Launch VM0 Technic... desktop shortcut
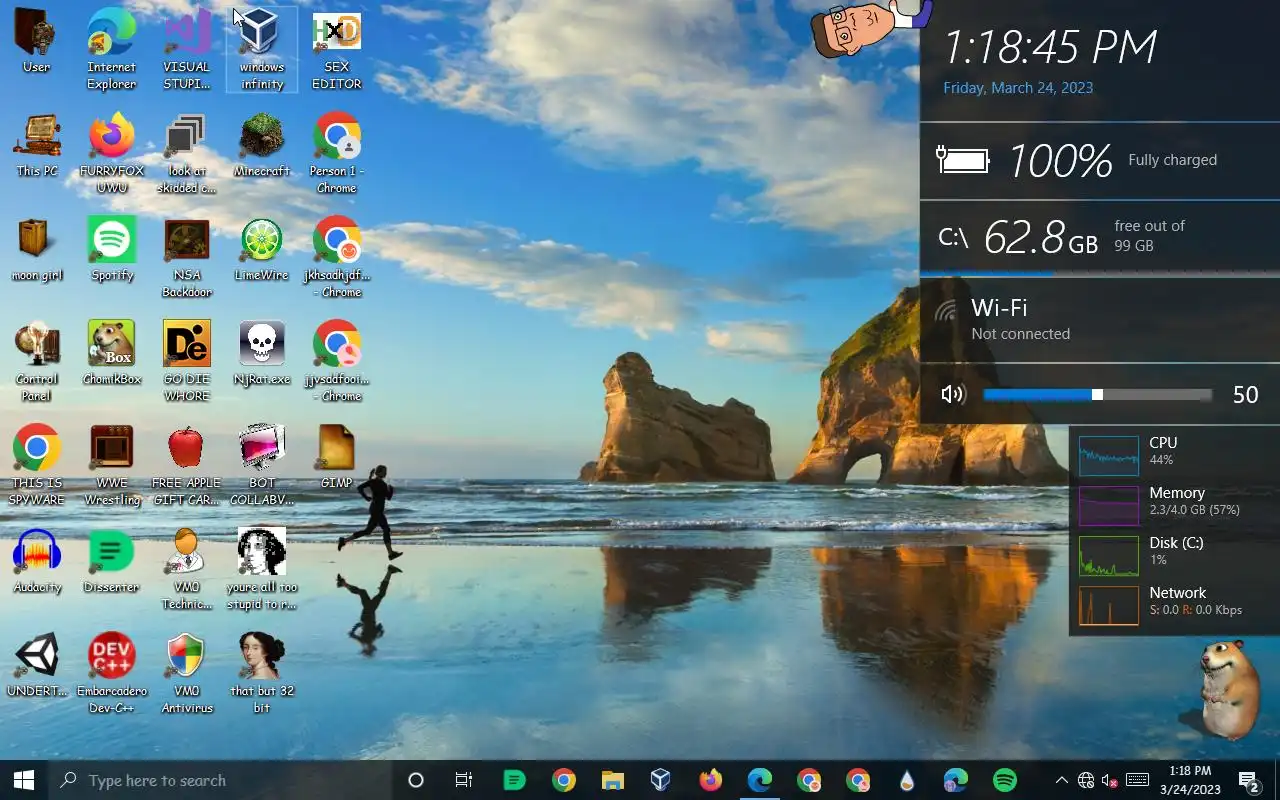This screenshot has height=800, width=1280. tap(187, 569)
